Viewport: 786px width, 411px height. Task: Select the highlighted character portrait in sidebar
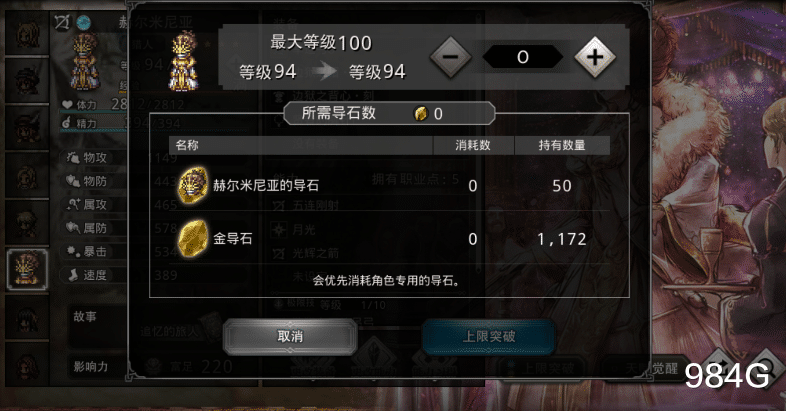click(x=27, y=269)
